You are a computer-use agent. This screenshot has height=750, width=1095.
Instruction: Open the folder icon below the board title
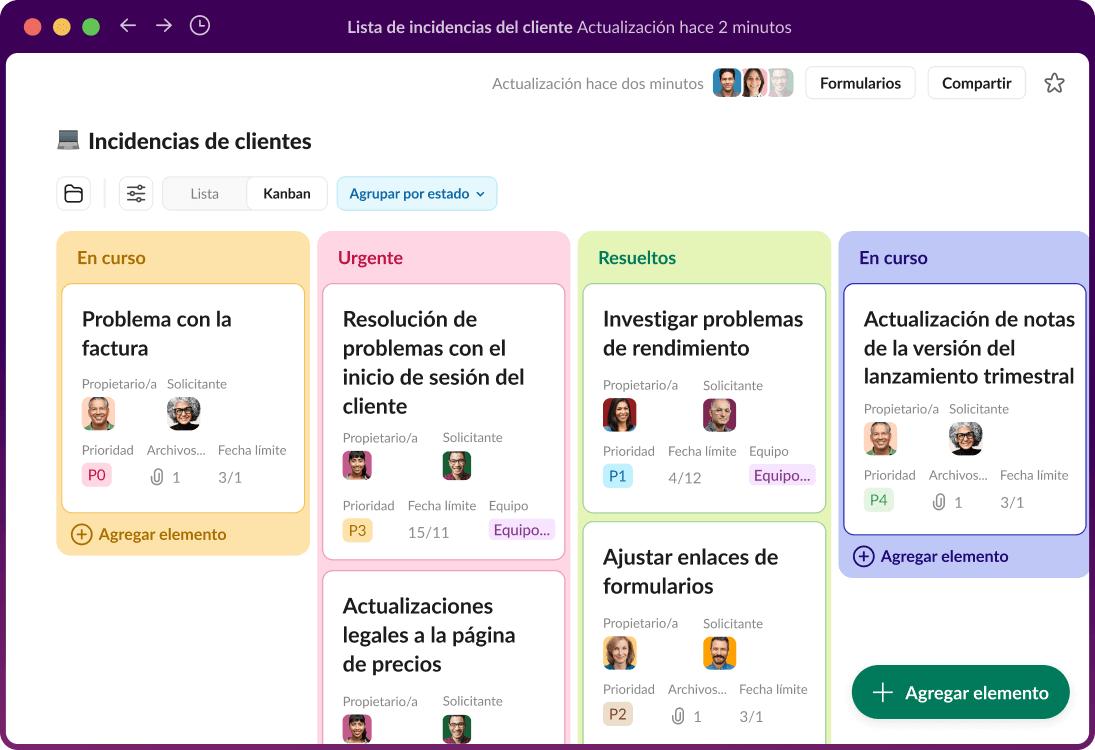73,193
